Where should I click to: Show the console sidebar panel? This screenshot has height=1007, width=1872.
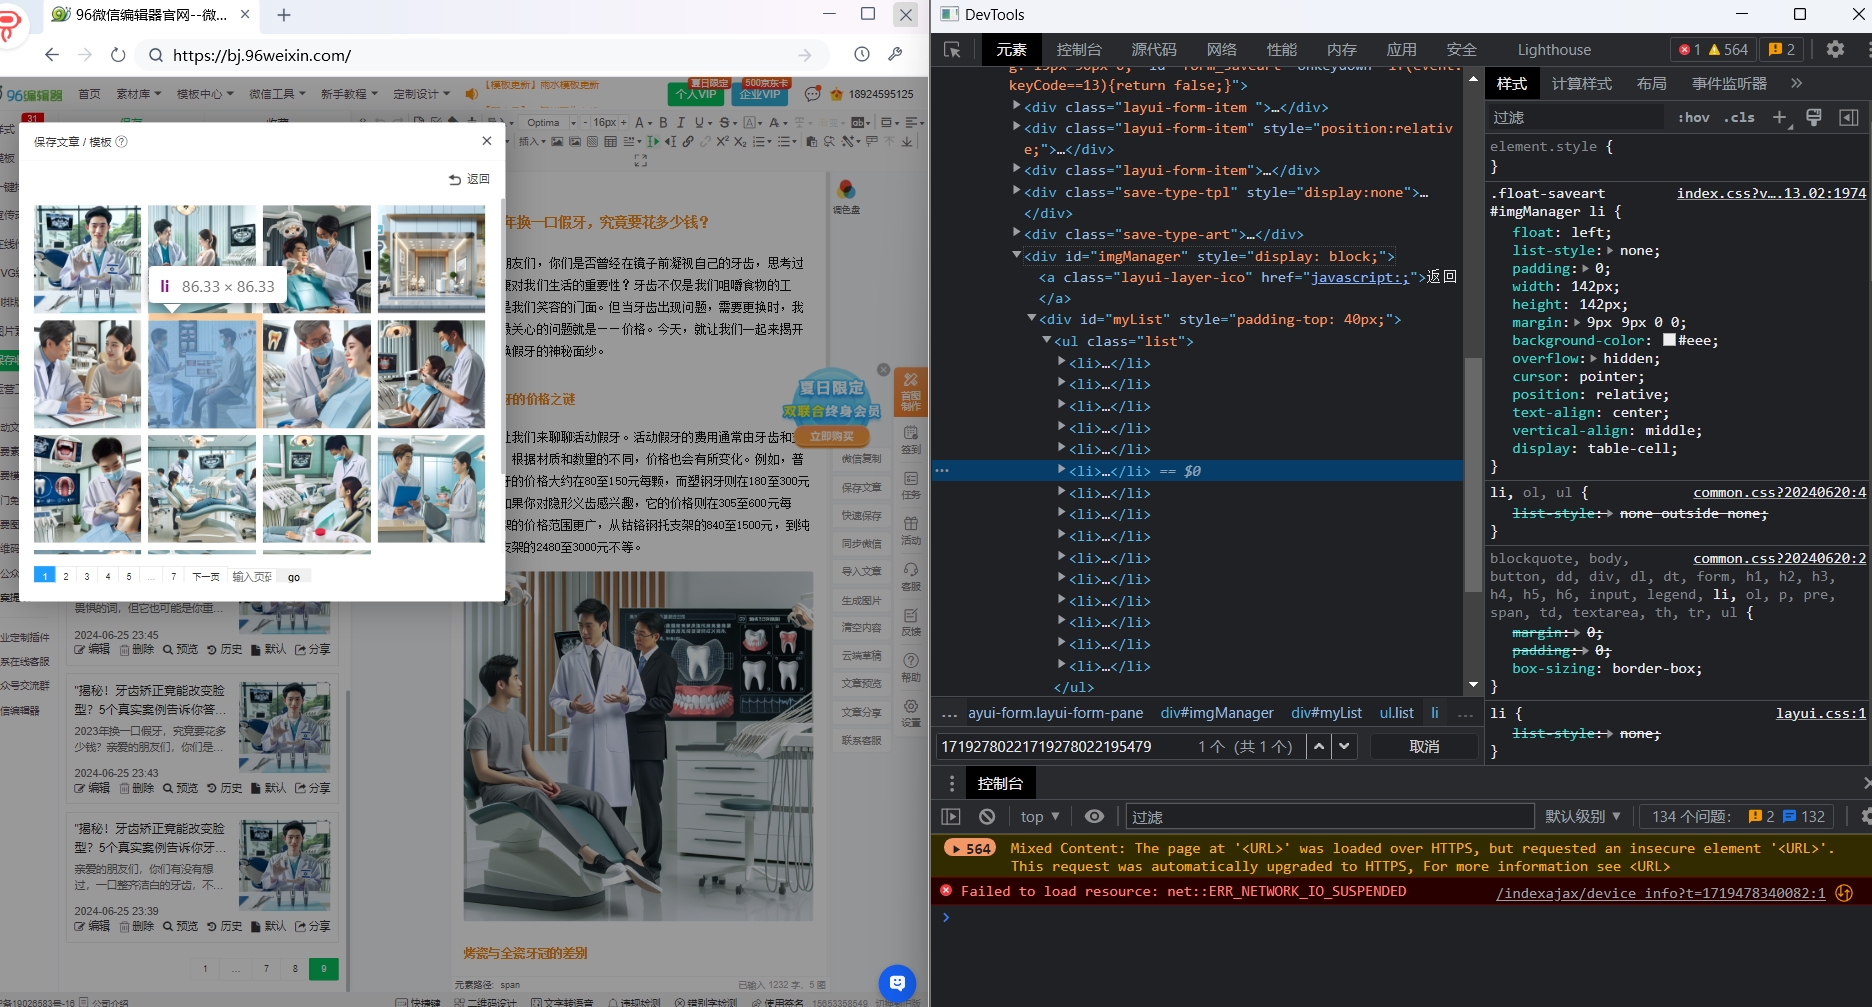(x=951, y=817)
